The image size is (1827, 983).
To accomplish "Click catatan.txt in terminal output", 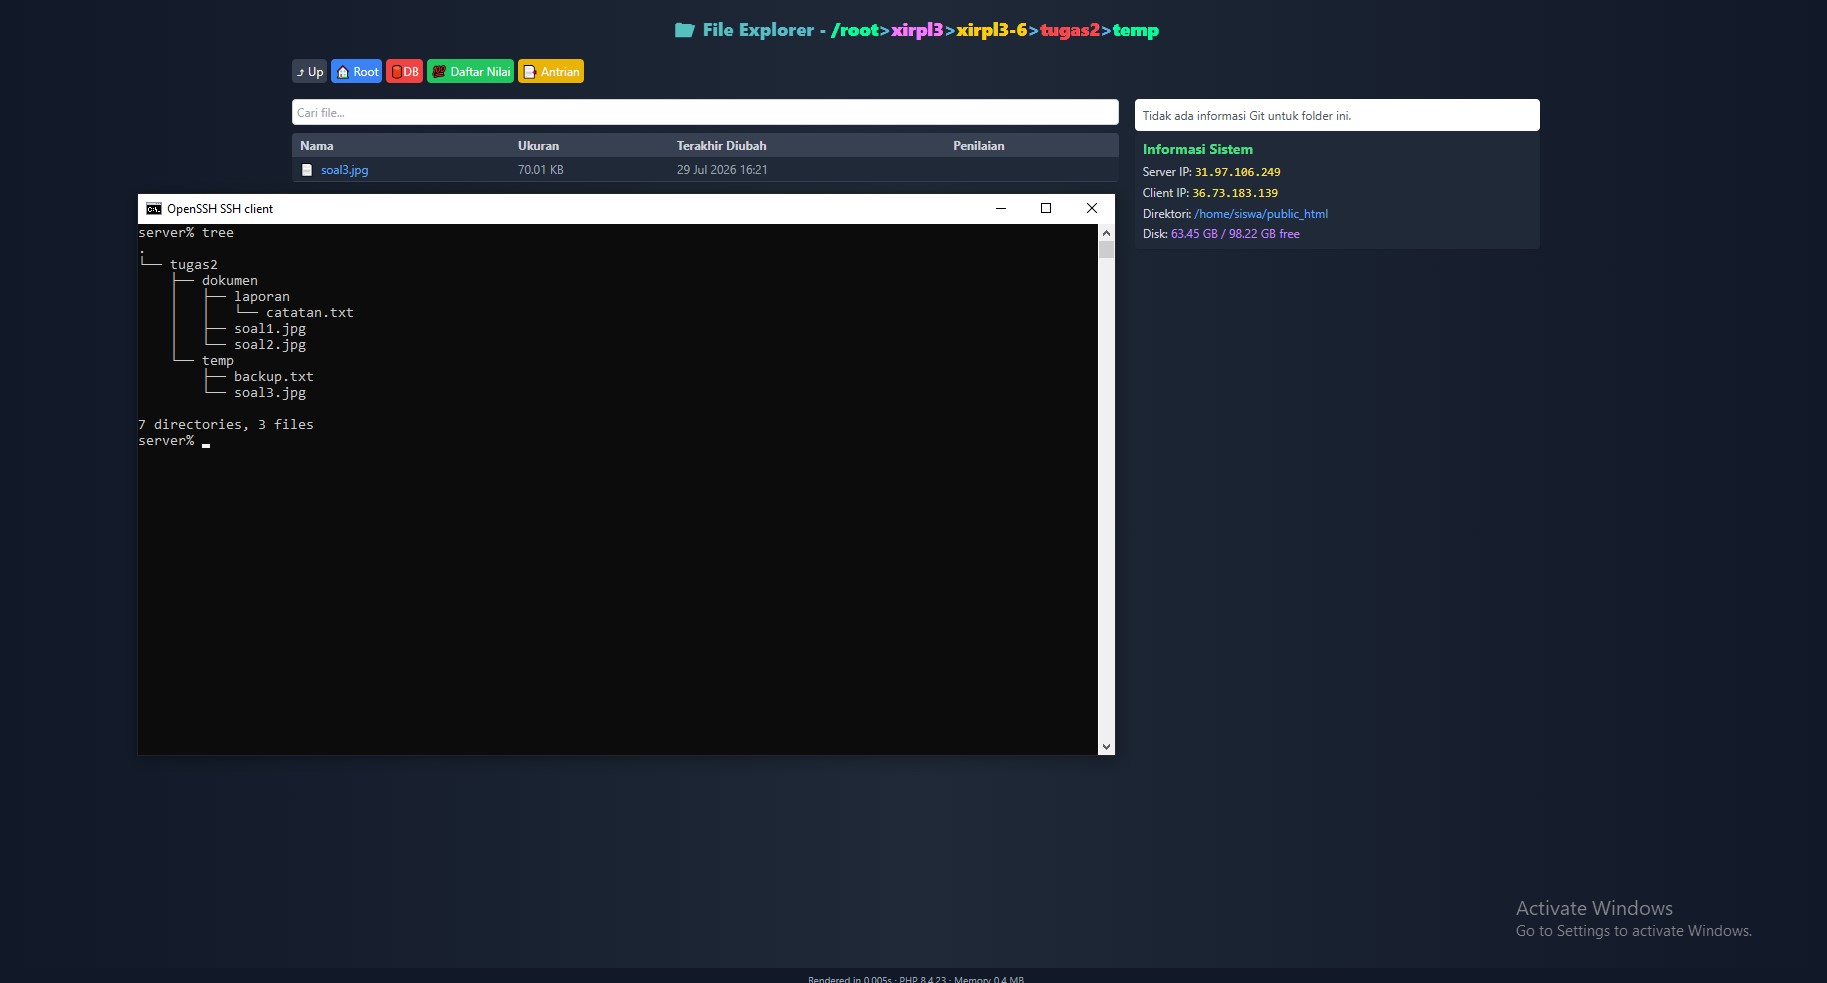I will point(310,313).
